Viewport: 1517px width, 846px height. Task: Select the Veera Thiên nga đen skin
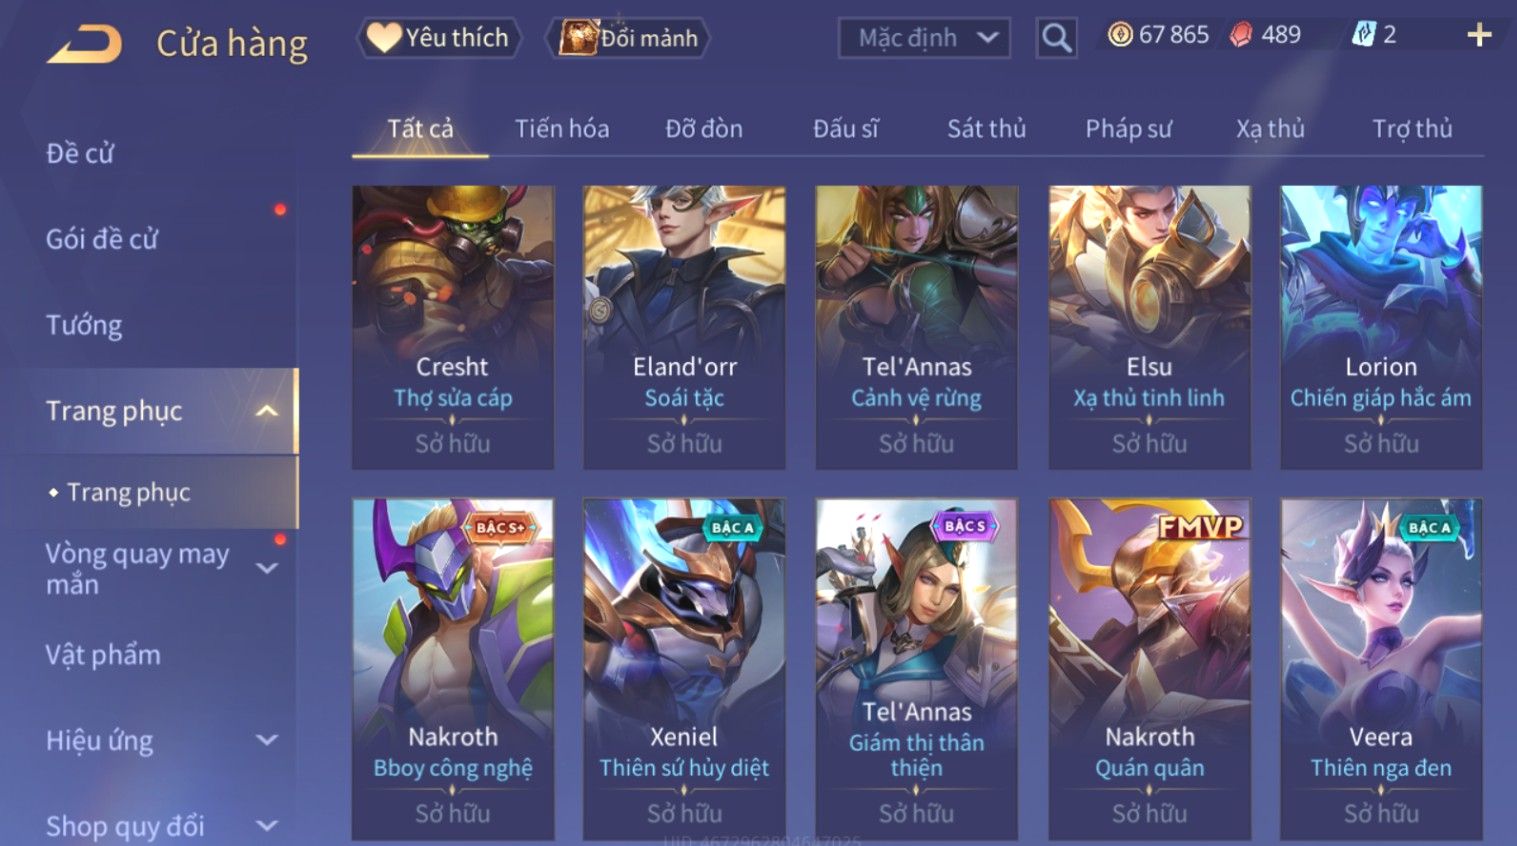(1381, 669)
